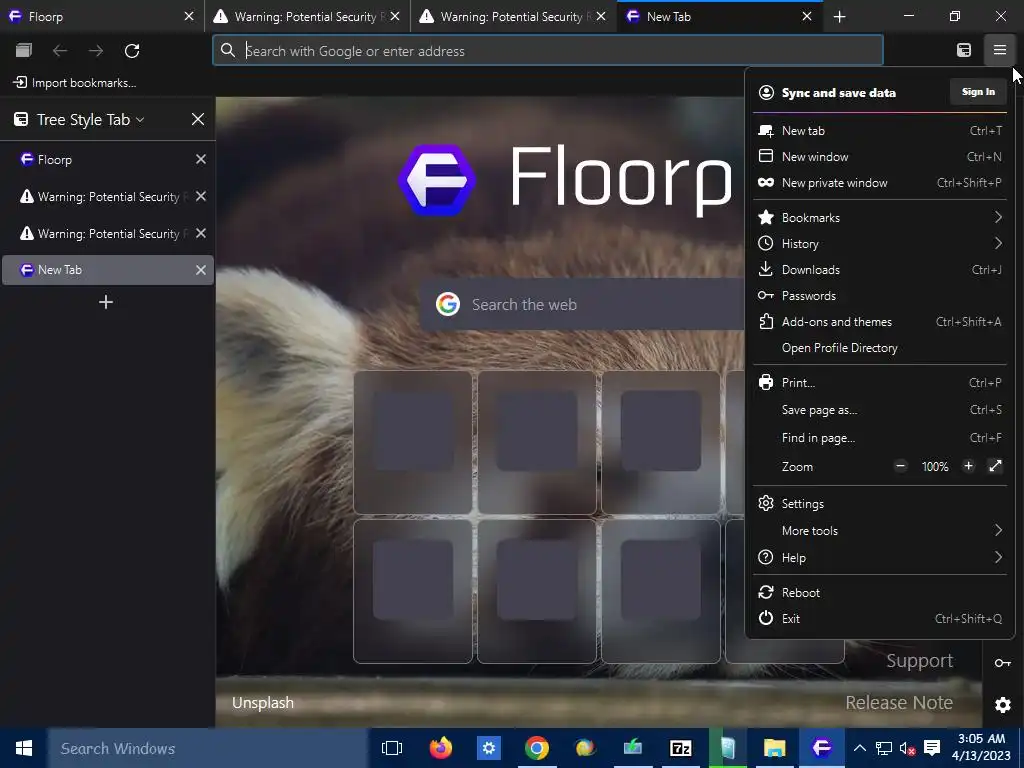1024x768 pixels.
Task: Switch to the Floorp tab in tab strip
Action: (x=102, y=16)
